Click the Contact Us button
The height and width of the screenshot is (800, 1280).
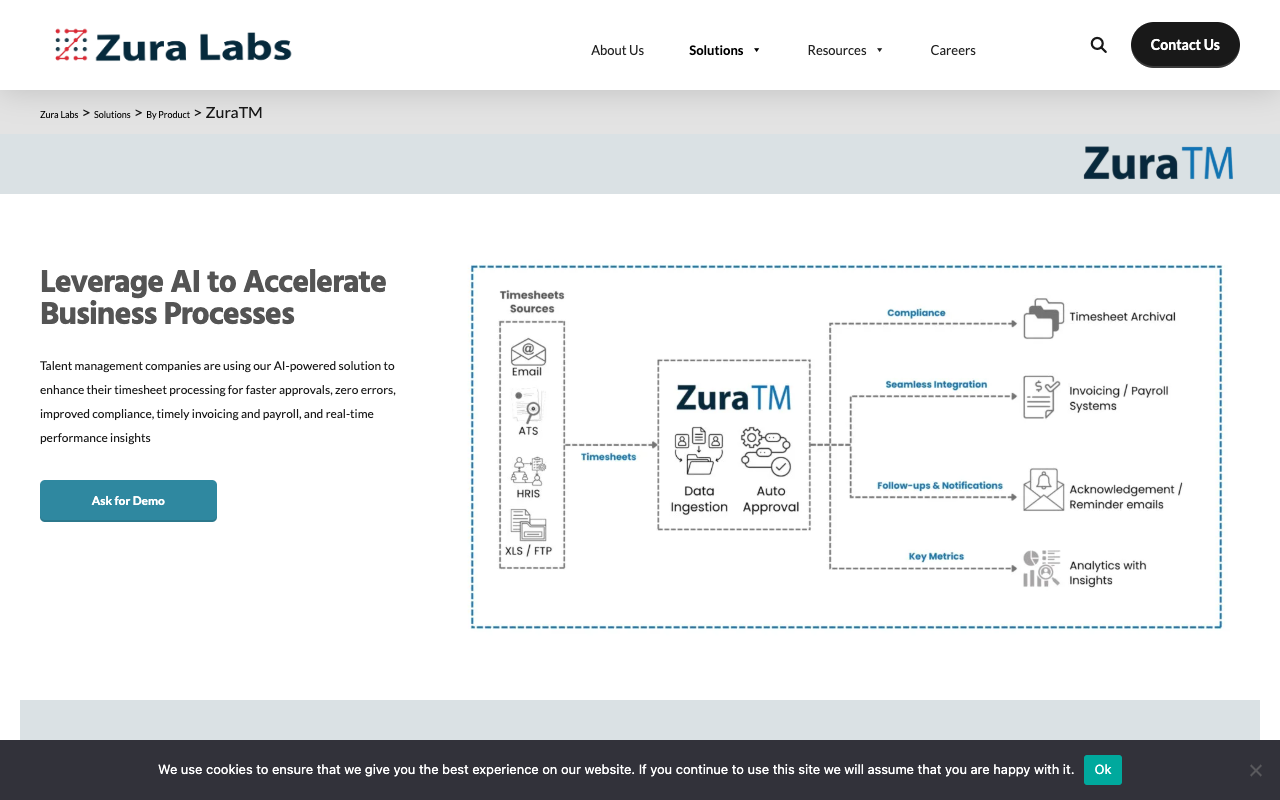1185,45
